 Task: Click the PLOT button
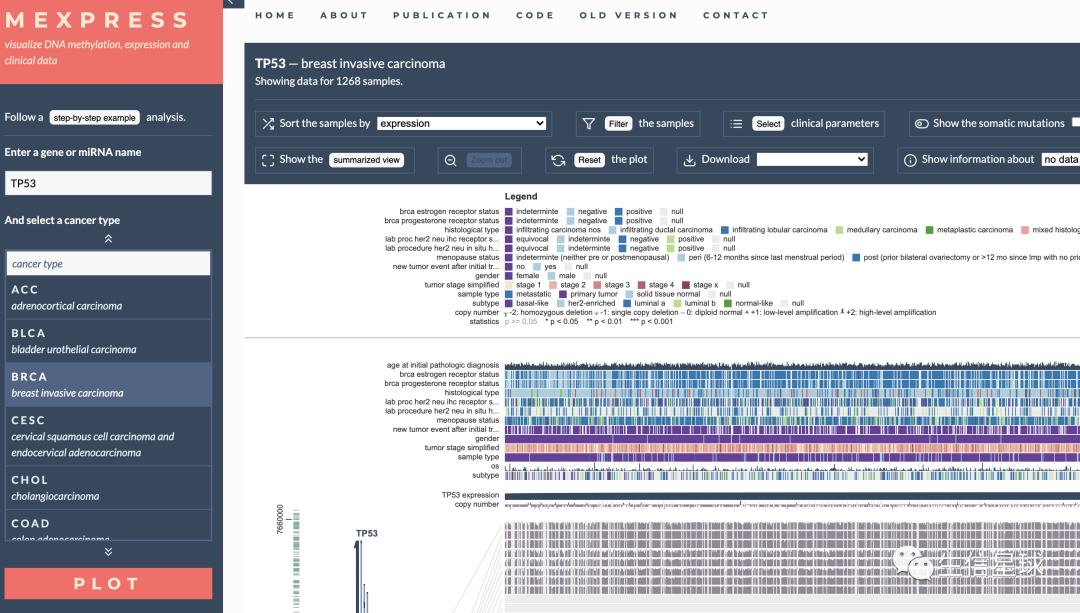point(108,583)
